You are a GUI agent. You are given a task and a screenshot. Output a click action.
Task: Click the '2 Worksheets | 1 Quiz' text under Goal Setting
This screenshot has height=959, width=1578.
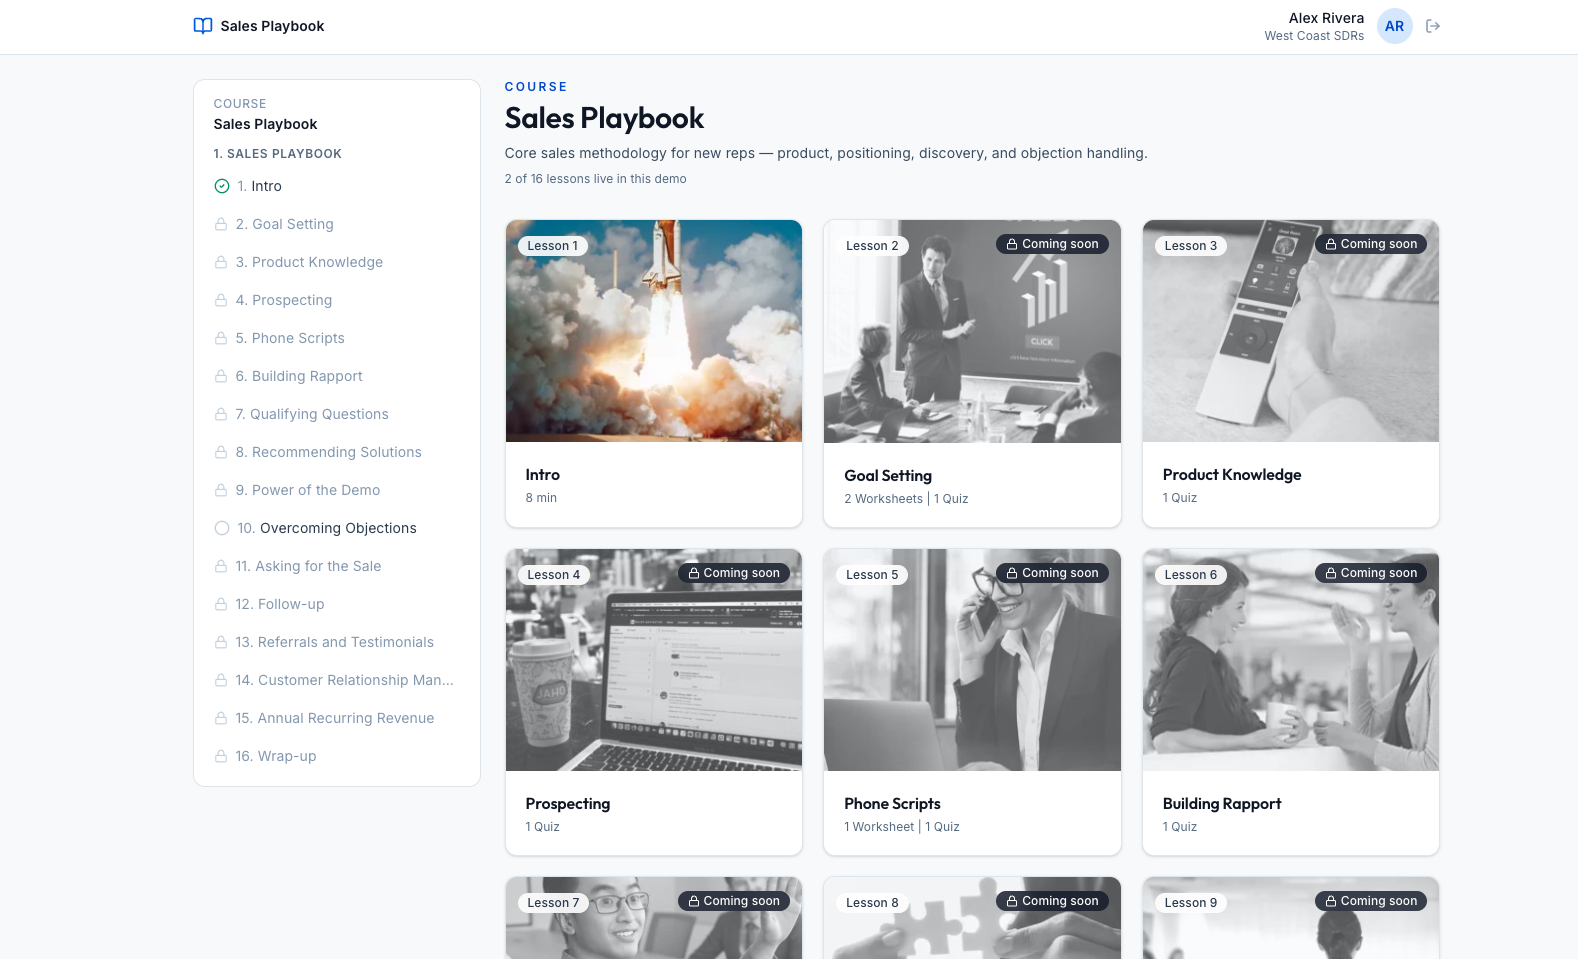coord(906,499)
